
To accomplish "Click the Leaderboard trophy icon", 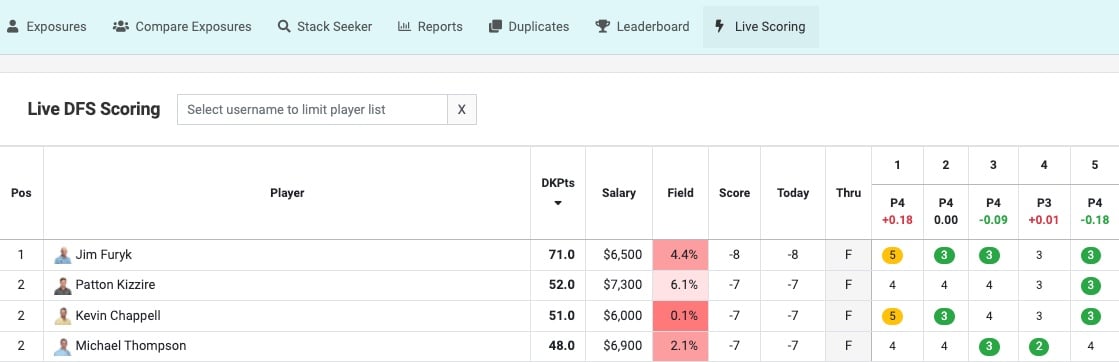I will pos(603,26).
